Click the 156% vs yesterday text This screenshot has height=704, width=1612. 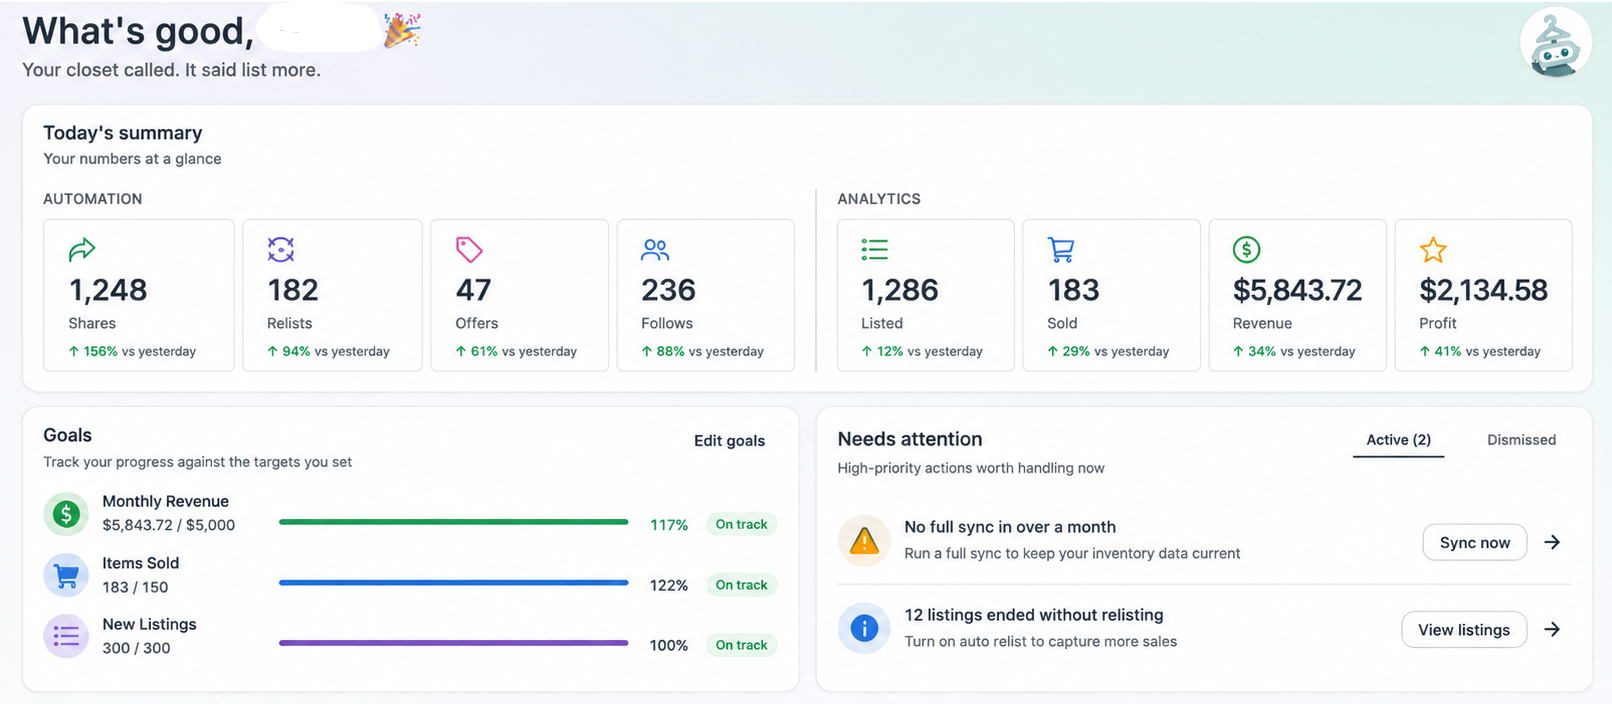132,351
